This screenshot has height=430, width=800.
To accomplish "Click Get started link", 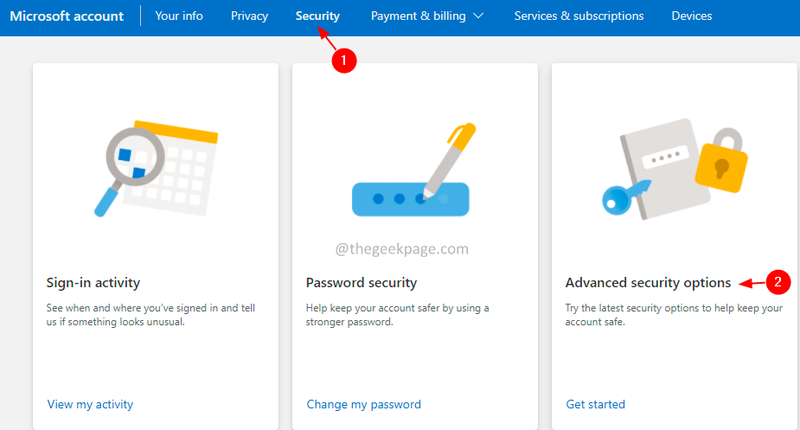I will [x=595, y=404].
